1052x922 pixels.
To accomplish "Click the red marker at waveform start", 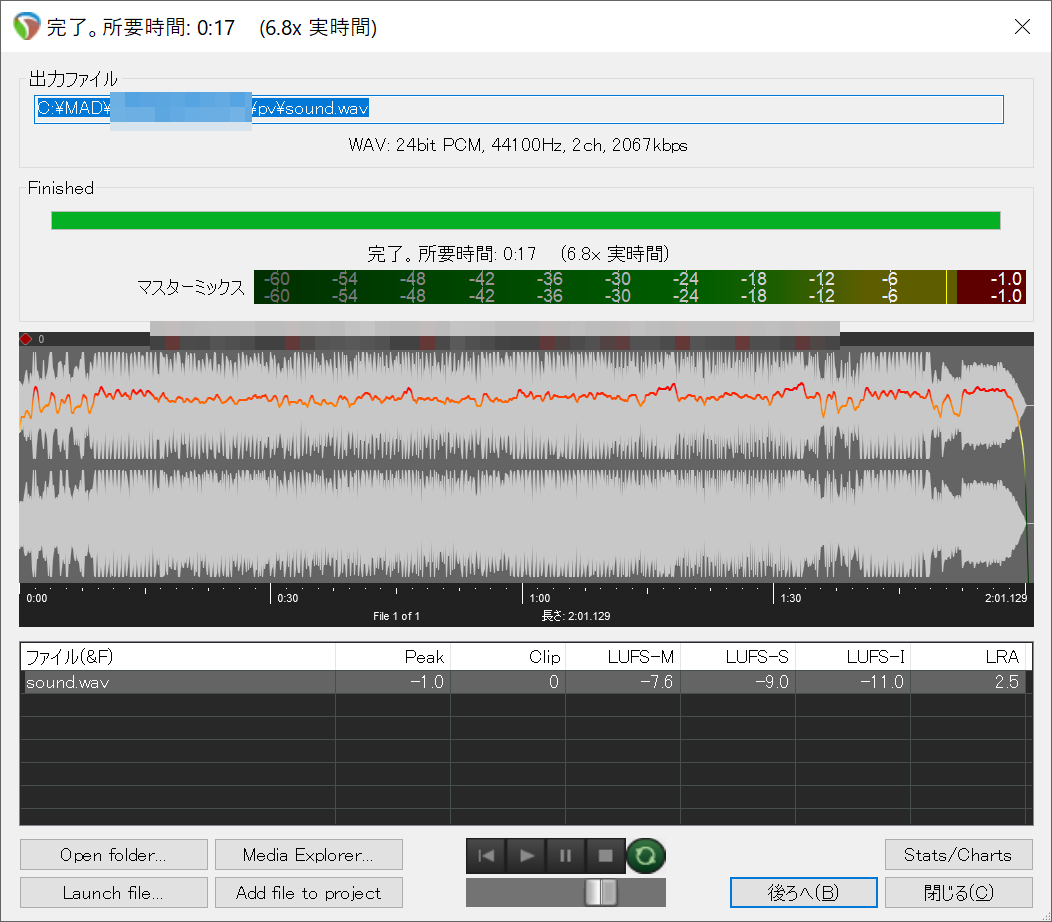I will point(25,339).
